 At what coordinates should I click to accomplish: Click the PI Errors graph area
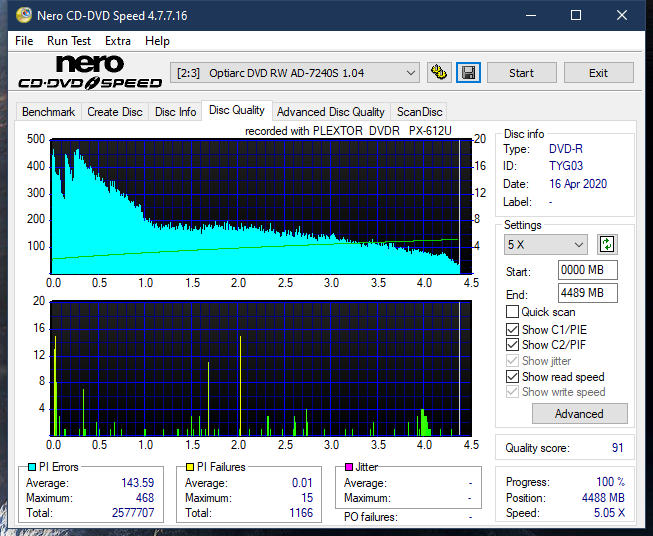pyautogui.click(x=261, y=206)
